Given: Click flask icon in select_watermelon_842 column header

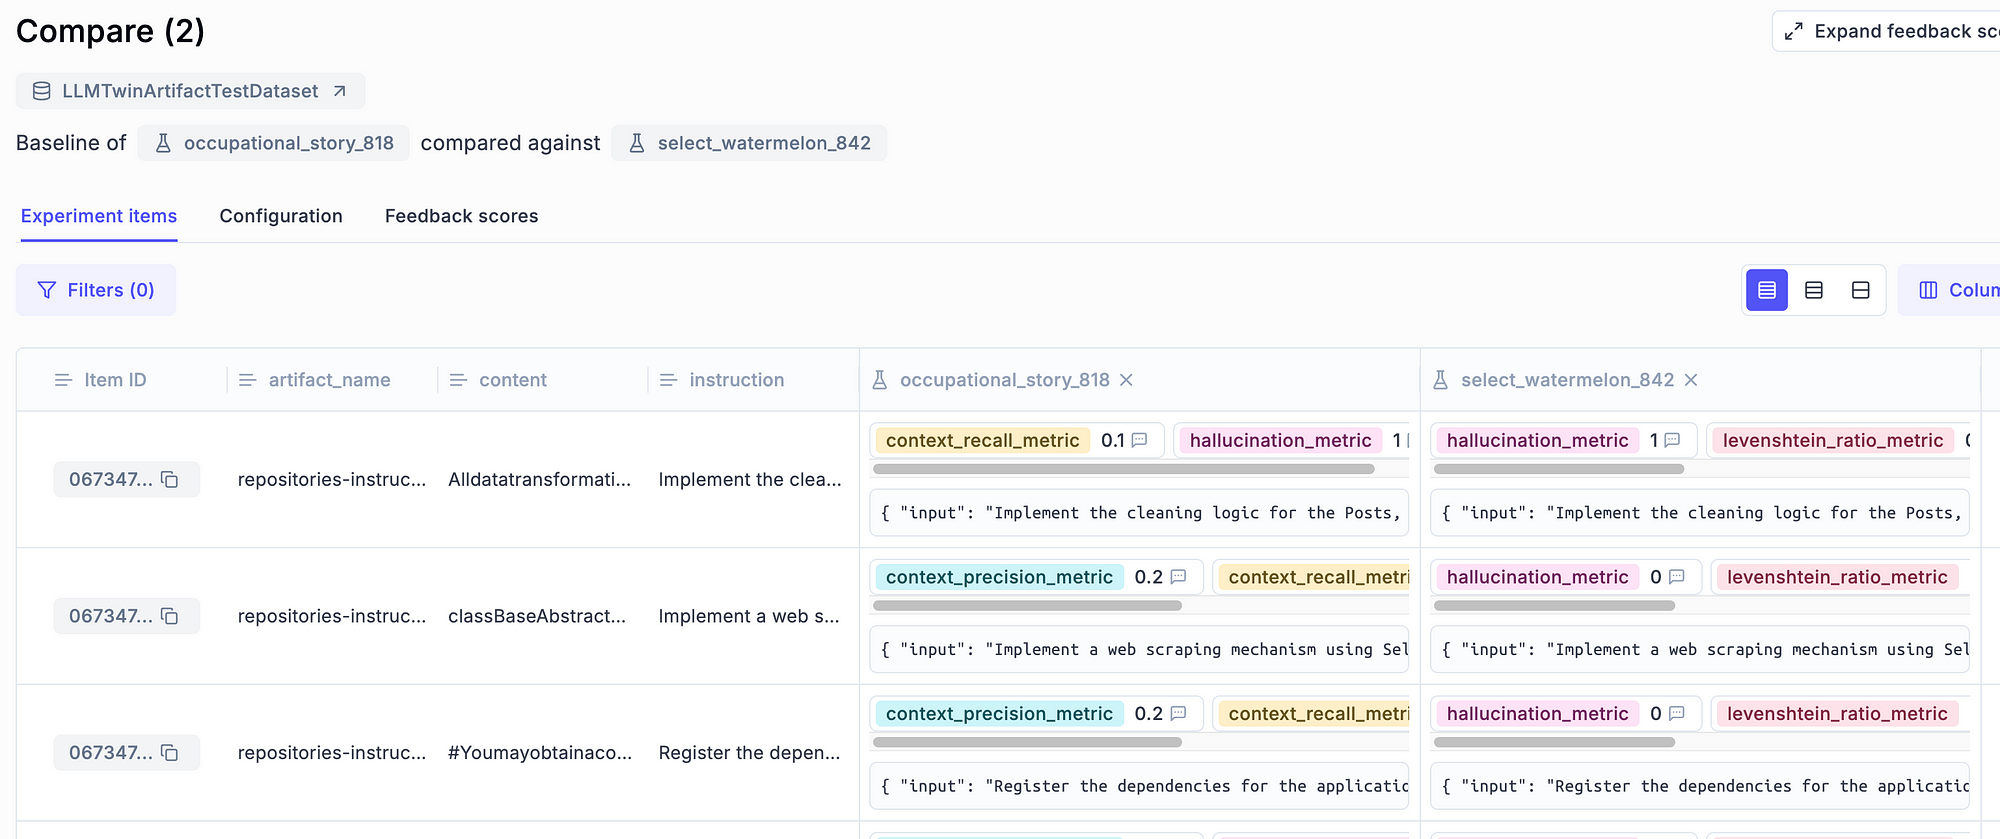Looking at the screenshot, I should (1441, 380).
